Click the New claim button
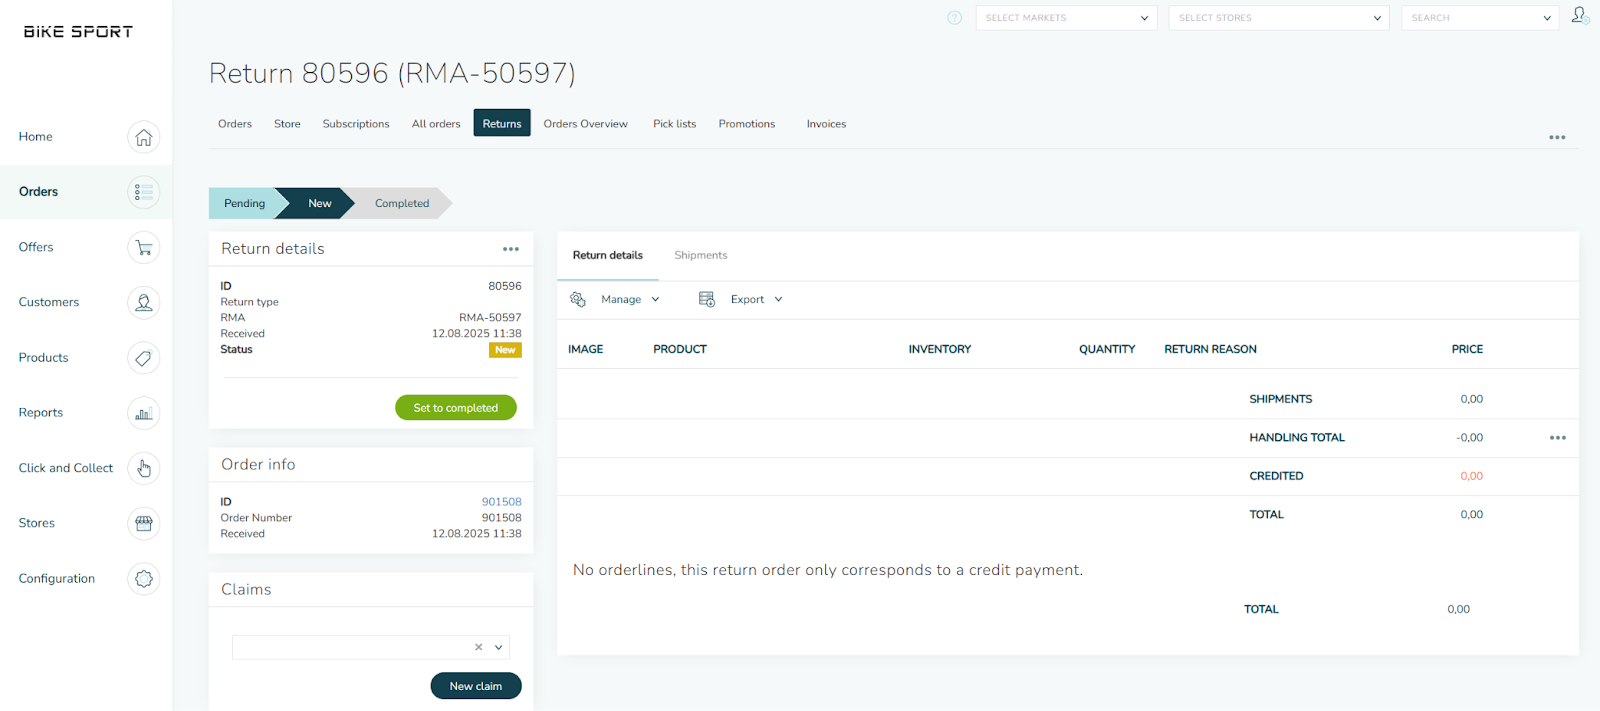1600x711 pixels. click(475, 686)
